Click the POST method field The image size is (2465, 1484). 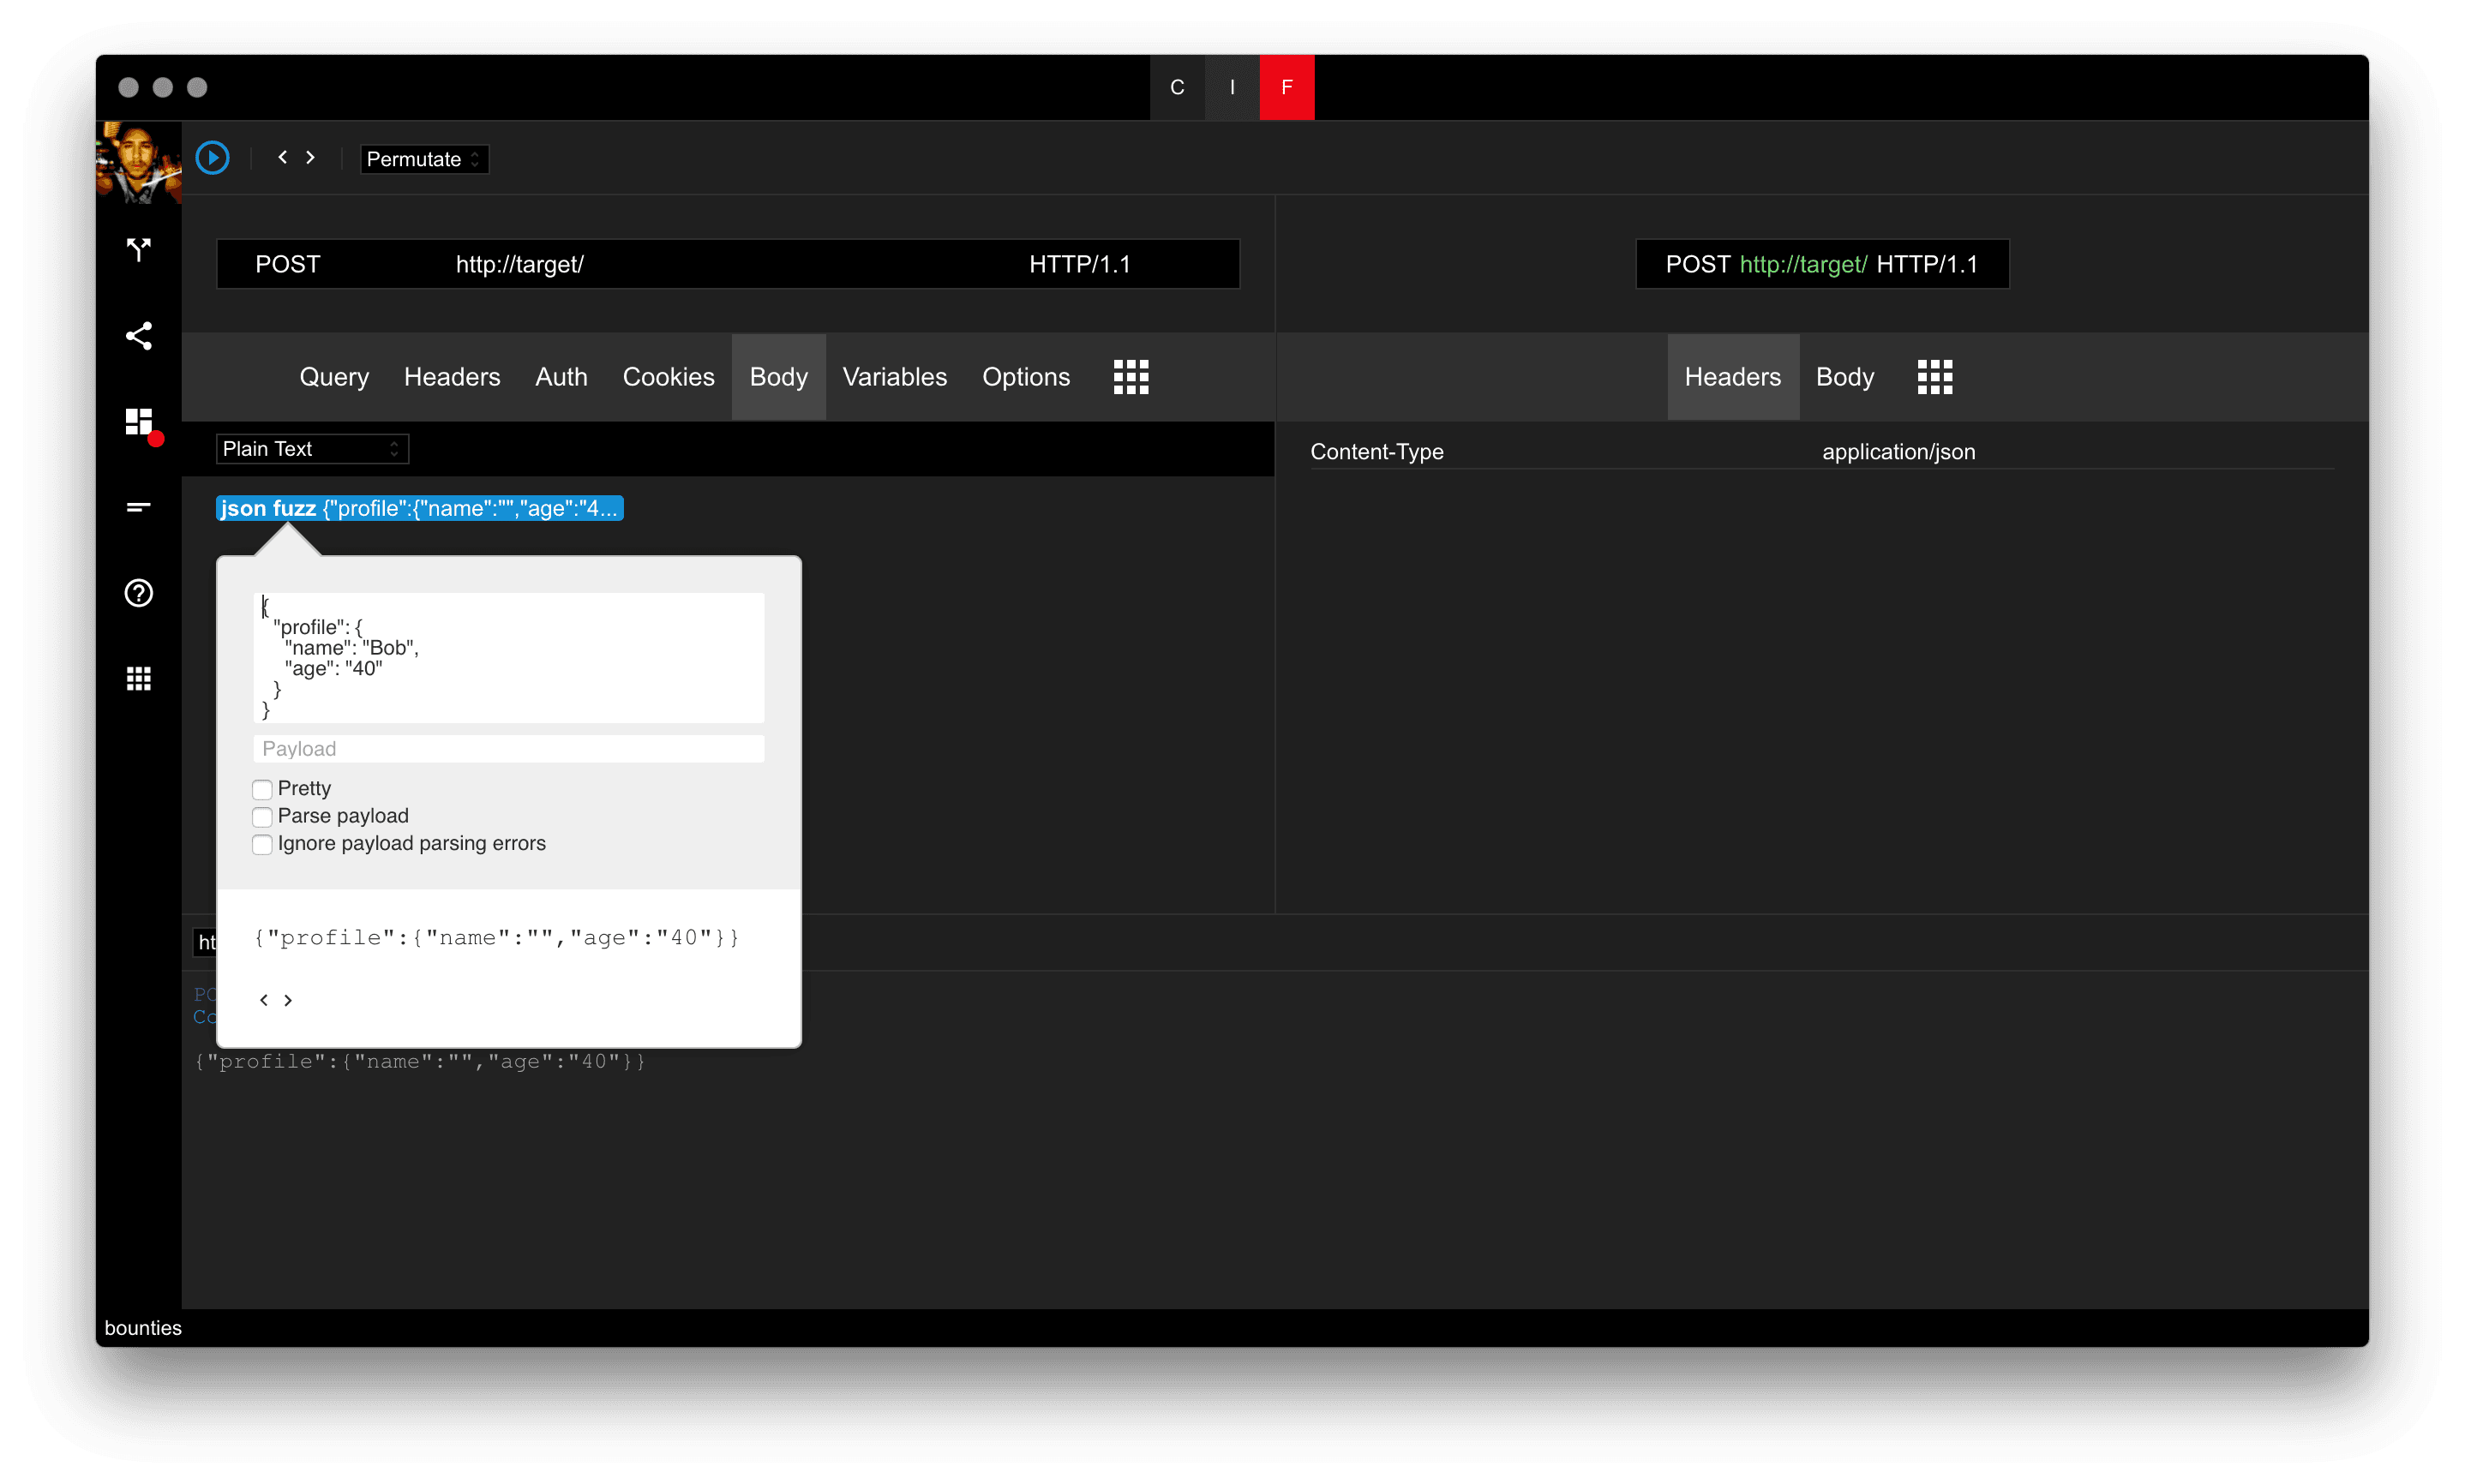288,264
